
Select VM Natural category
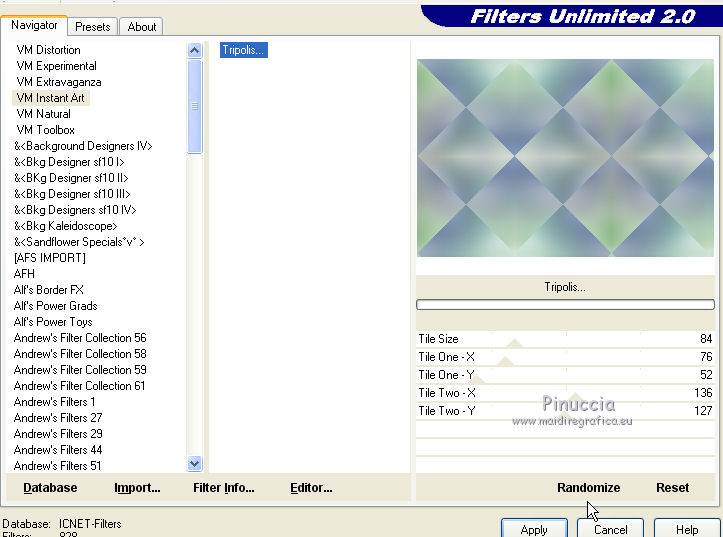[43, 114]
